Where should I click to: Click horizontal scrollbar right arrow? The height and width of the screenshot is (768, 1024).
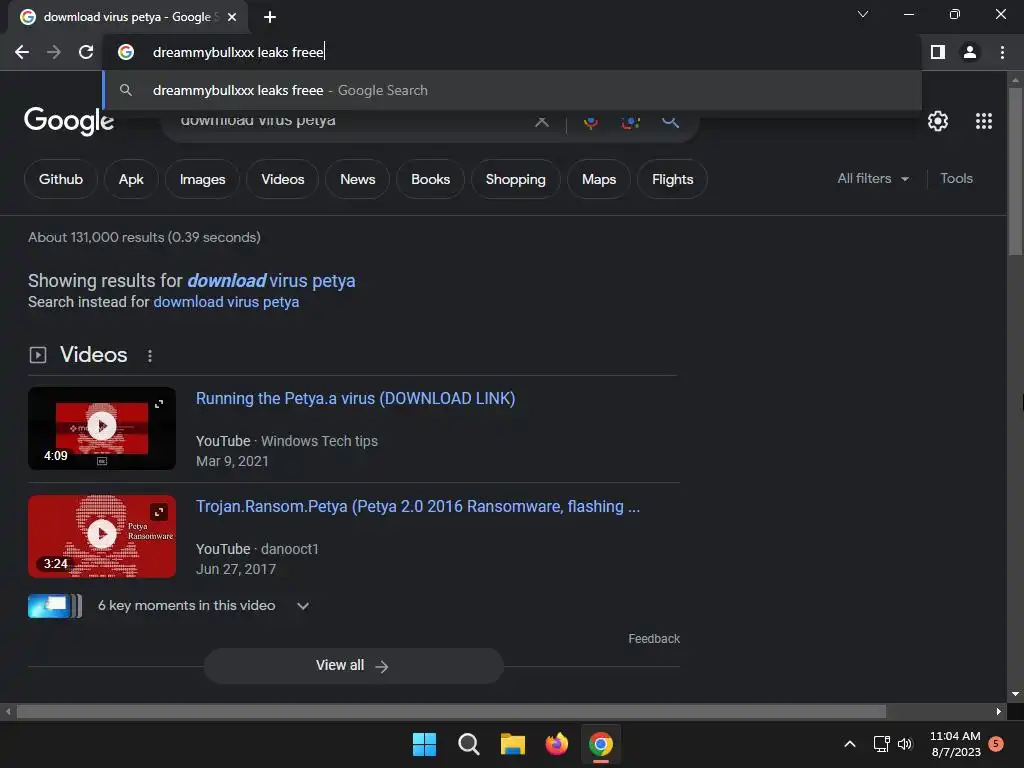998,711
